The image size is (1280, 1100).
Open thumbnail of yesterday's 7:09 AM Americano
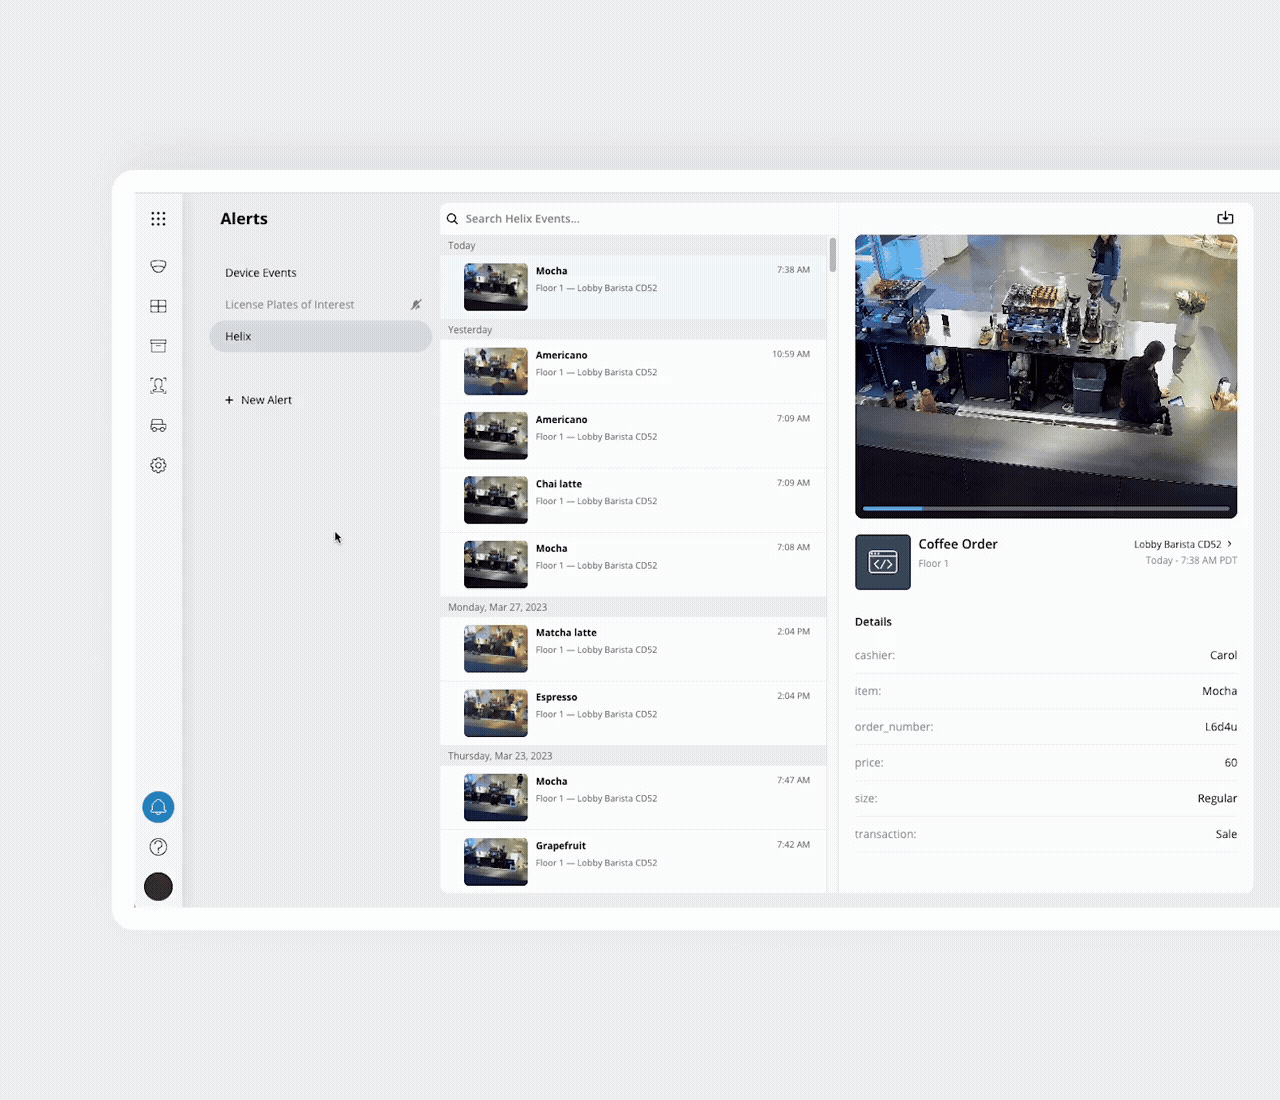(496, 436)
